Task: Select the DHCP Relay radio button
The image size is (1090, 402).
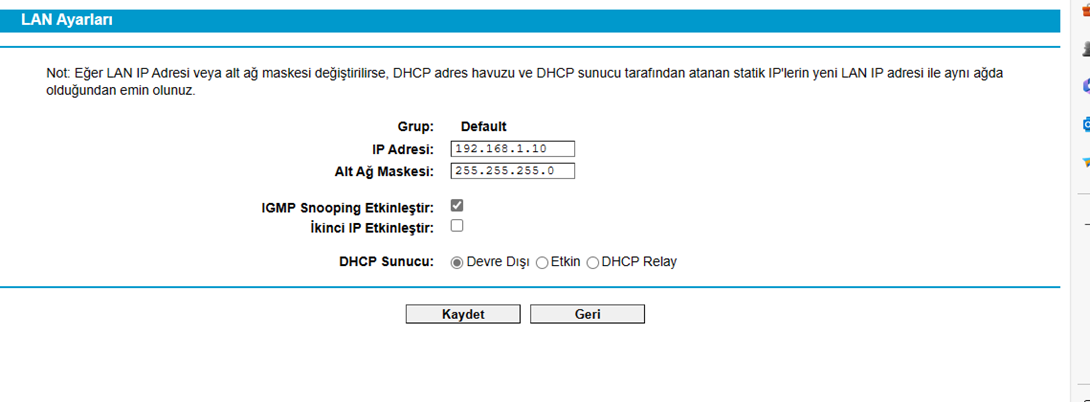Action: click(x=593, y=263)
